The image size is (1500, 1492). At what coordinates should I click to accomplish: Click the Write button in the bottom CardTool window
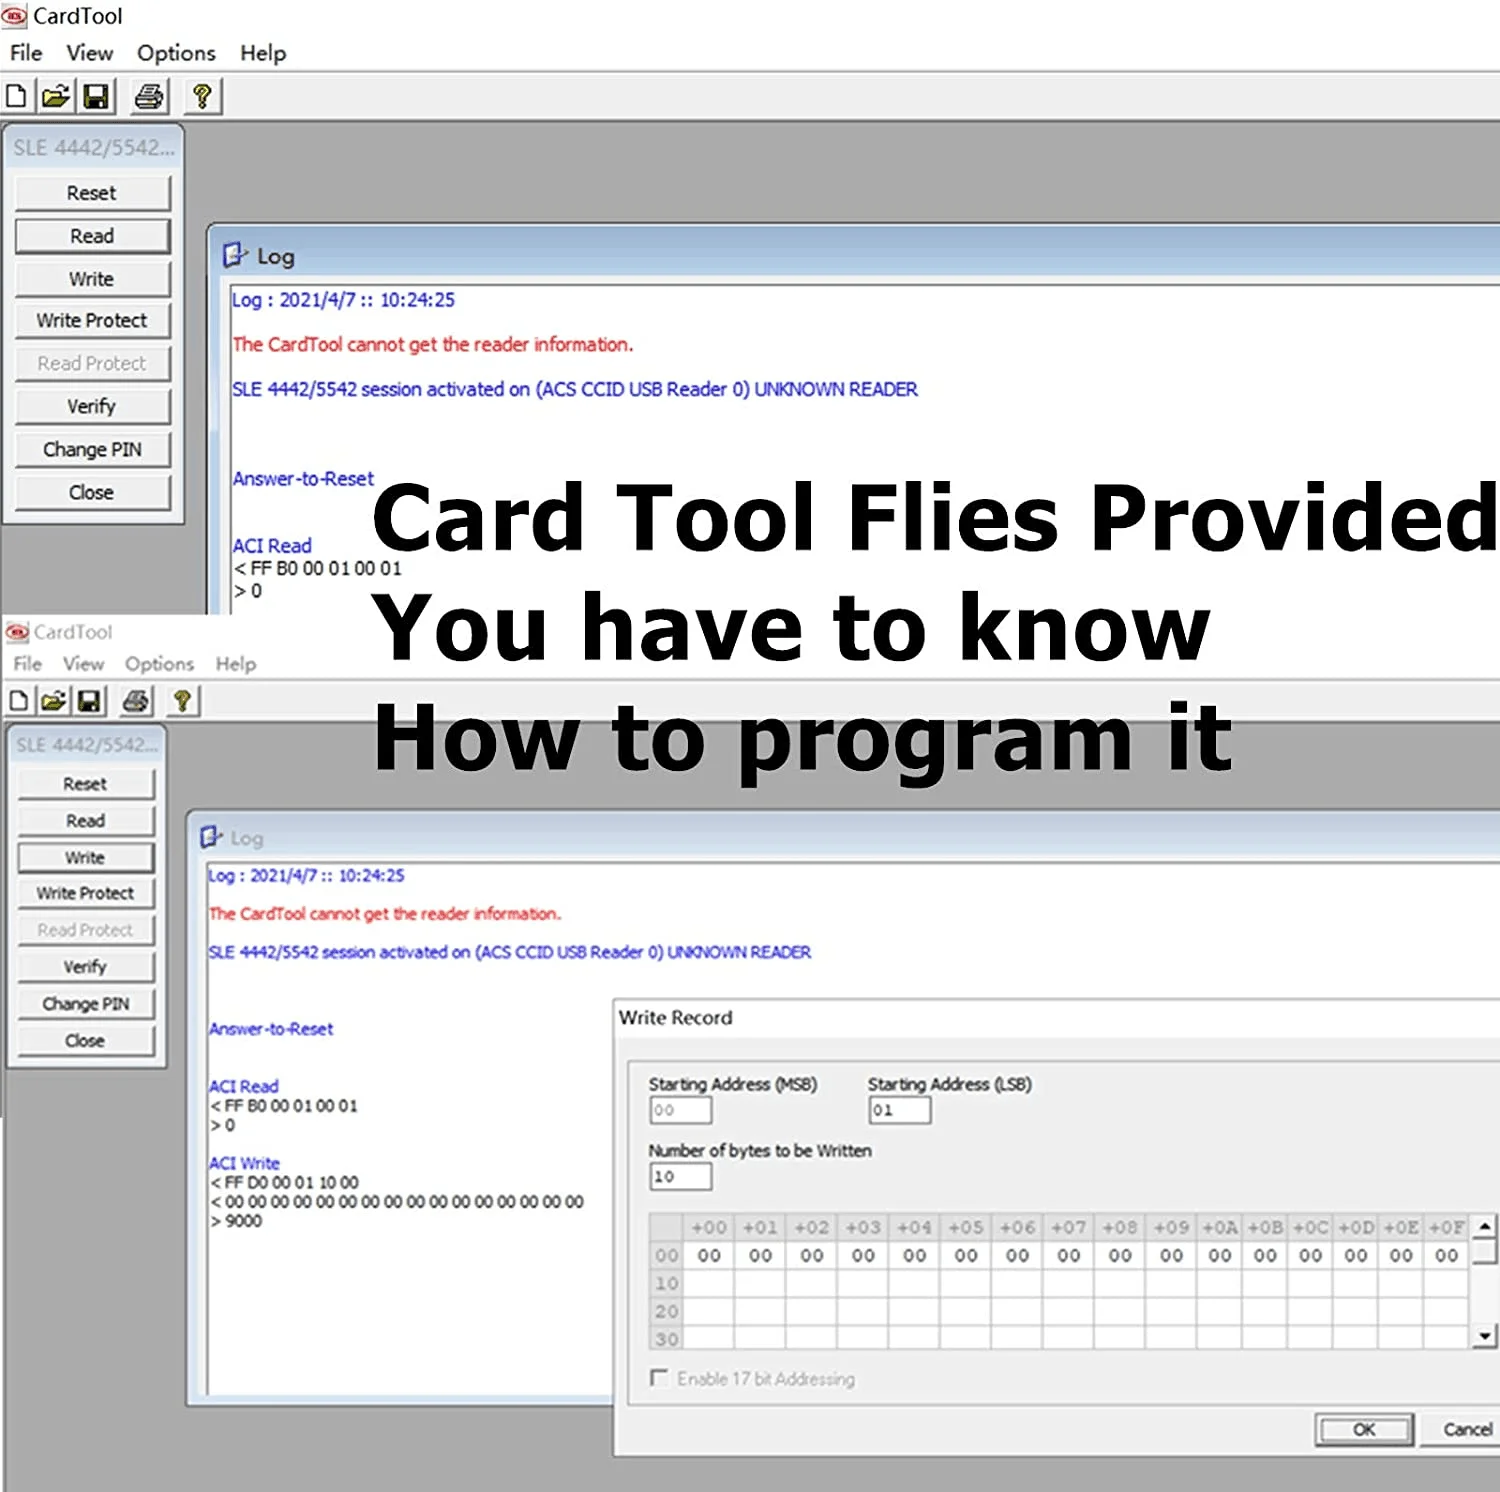[x=86, y=858]
